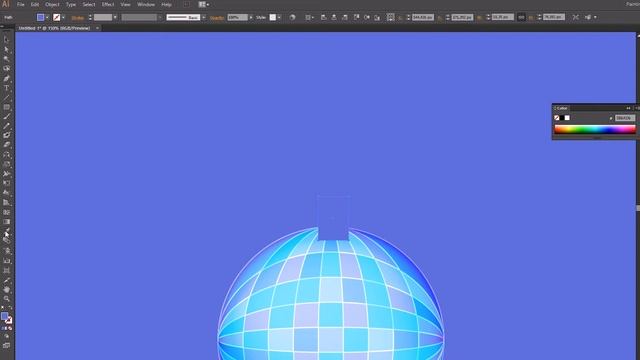Screen dimensions: 640x360
Task: Open the fill color dropdown in control bar
Action: [x=47, y=17]
